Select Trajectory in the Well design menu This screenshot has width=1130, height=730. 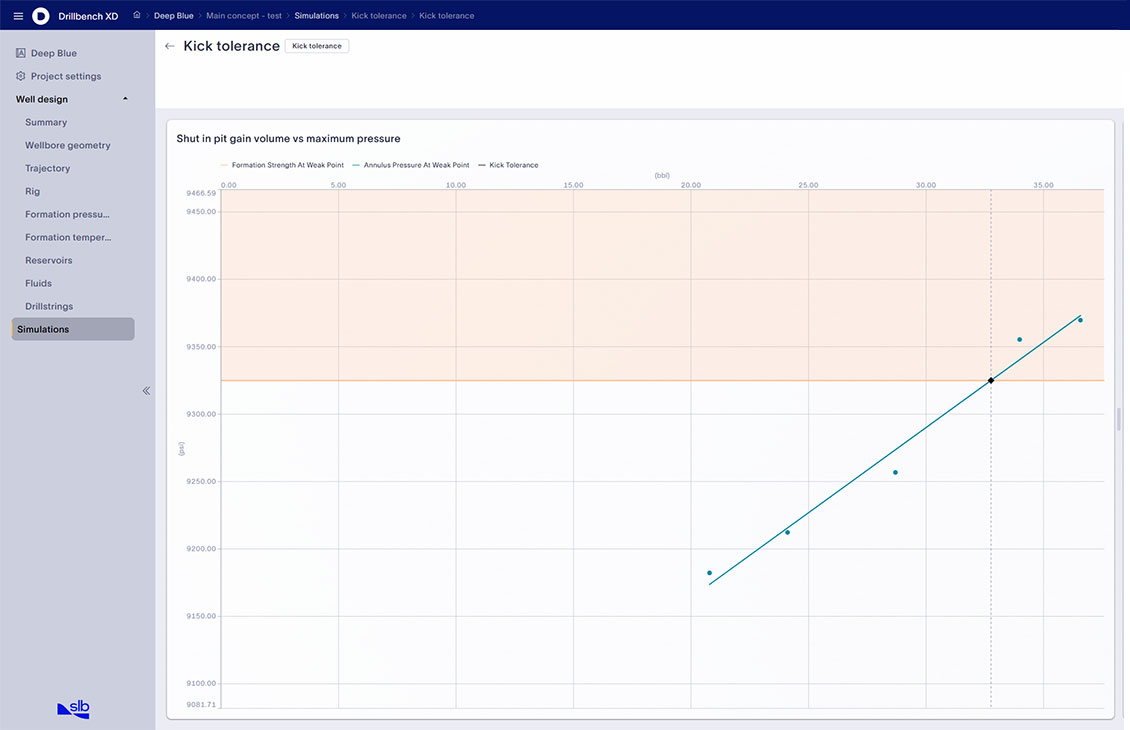coord(48,168)
